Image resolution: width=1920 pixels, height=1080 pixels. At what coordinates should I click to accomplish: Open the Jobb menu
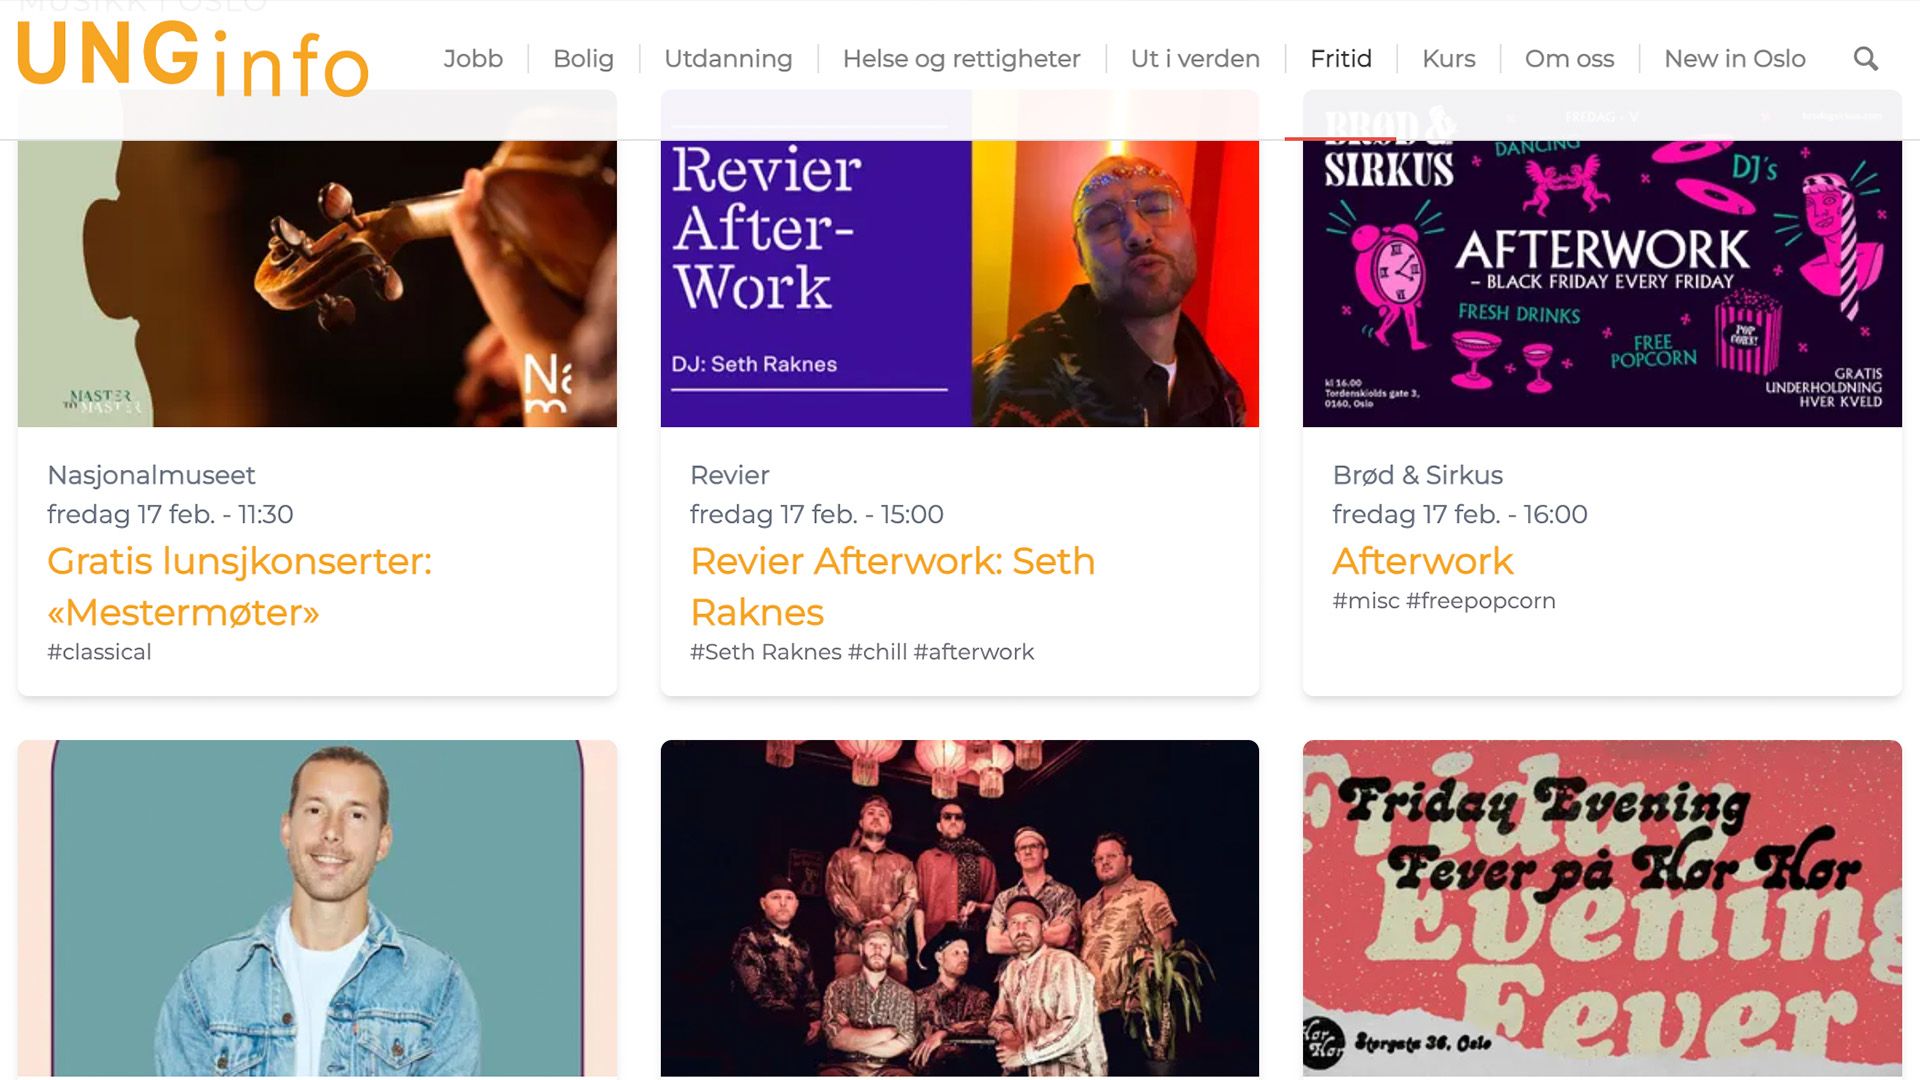click(x=473, y=59)
